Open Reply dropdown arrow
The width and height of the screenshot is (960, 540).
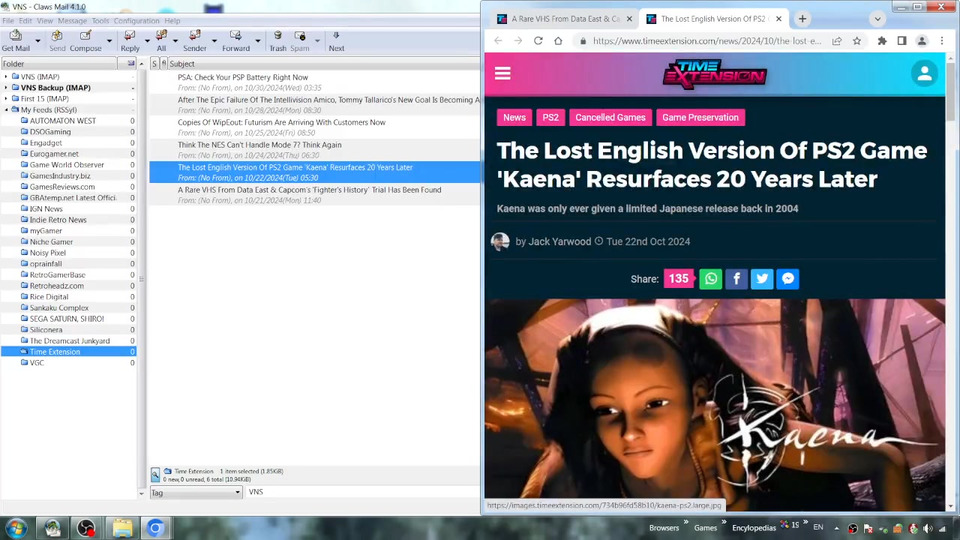(147, 41)
